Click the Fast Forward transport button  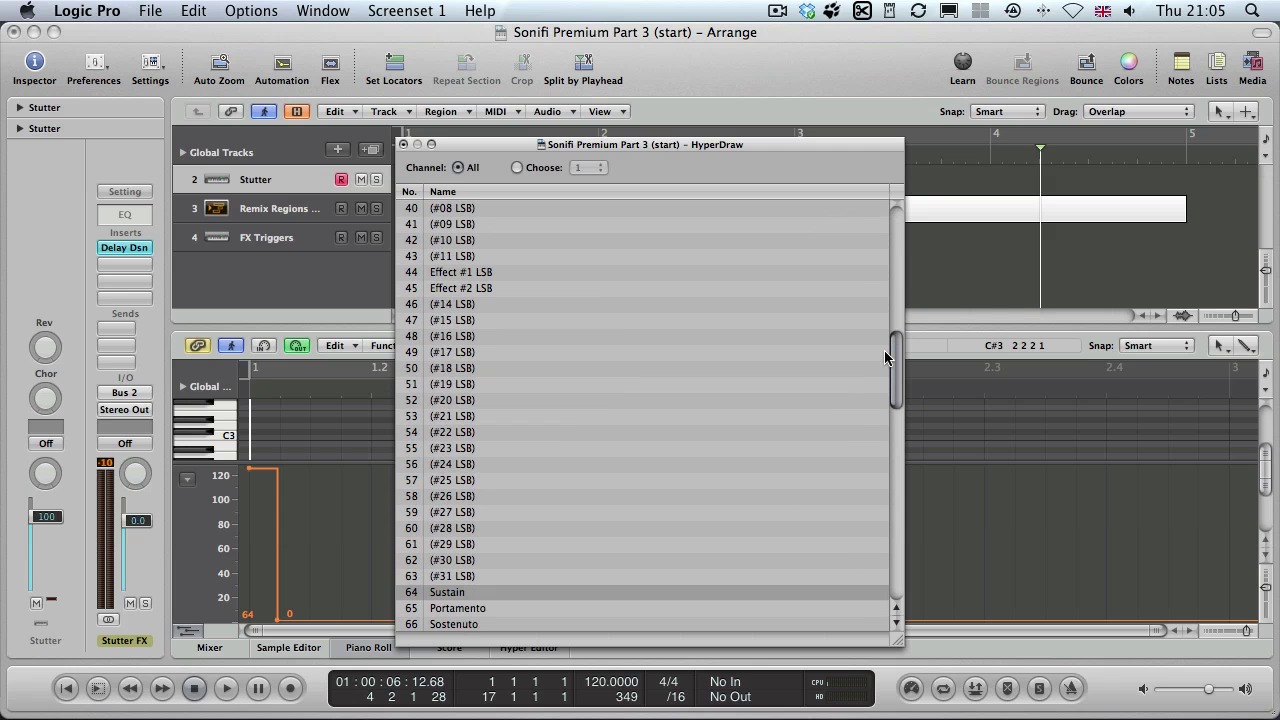pos(162,688)
